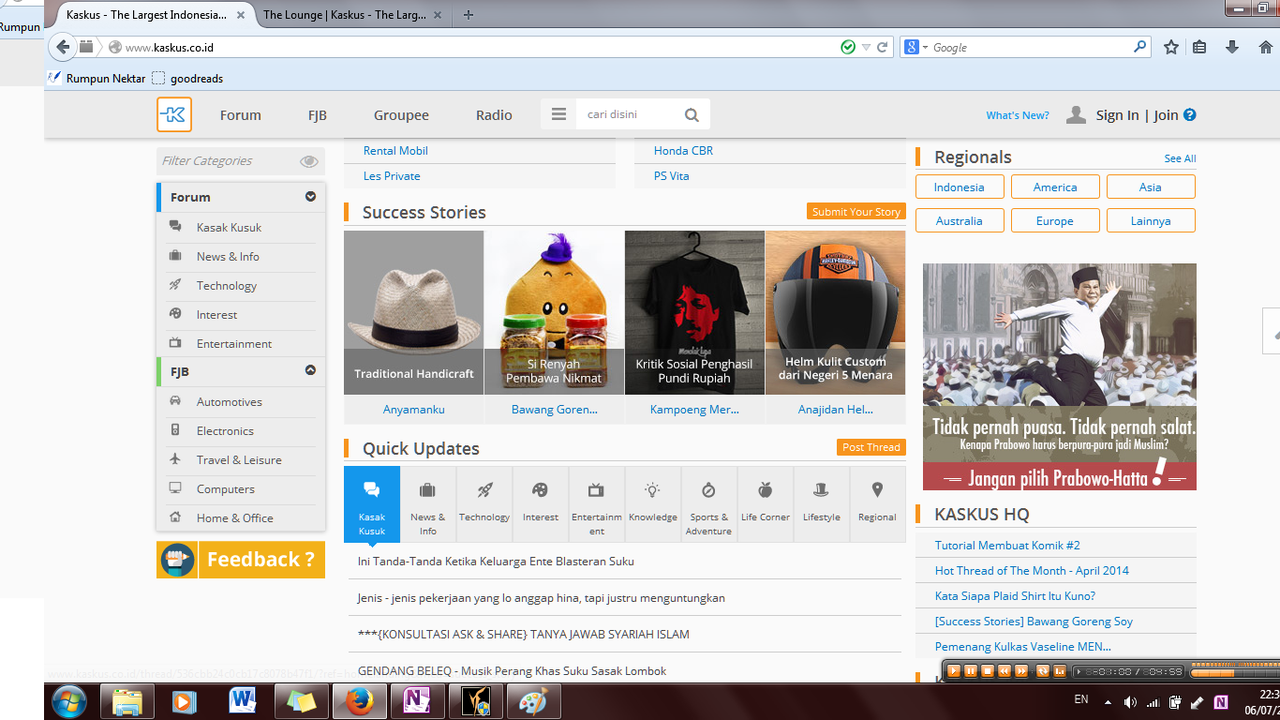Open Microsoft Word from taskbar
This screenshot has width=1280, height=720.
[x=243, y=702]
